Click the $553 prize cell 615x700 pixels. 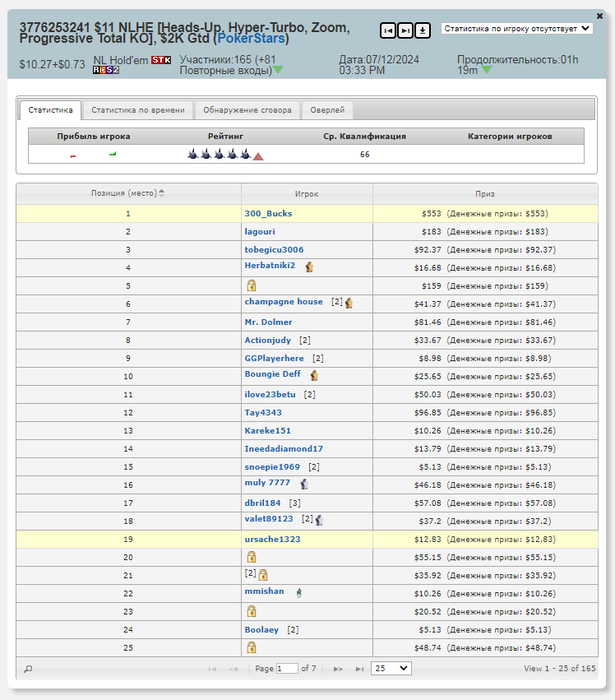(485, 213)
